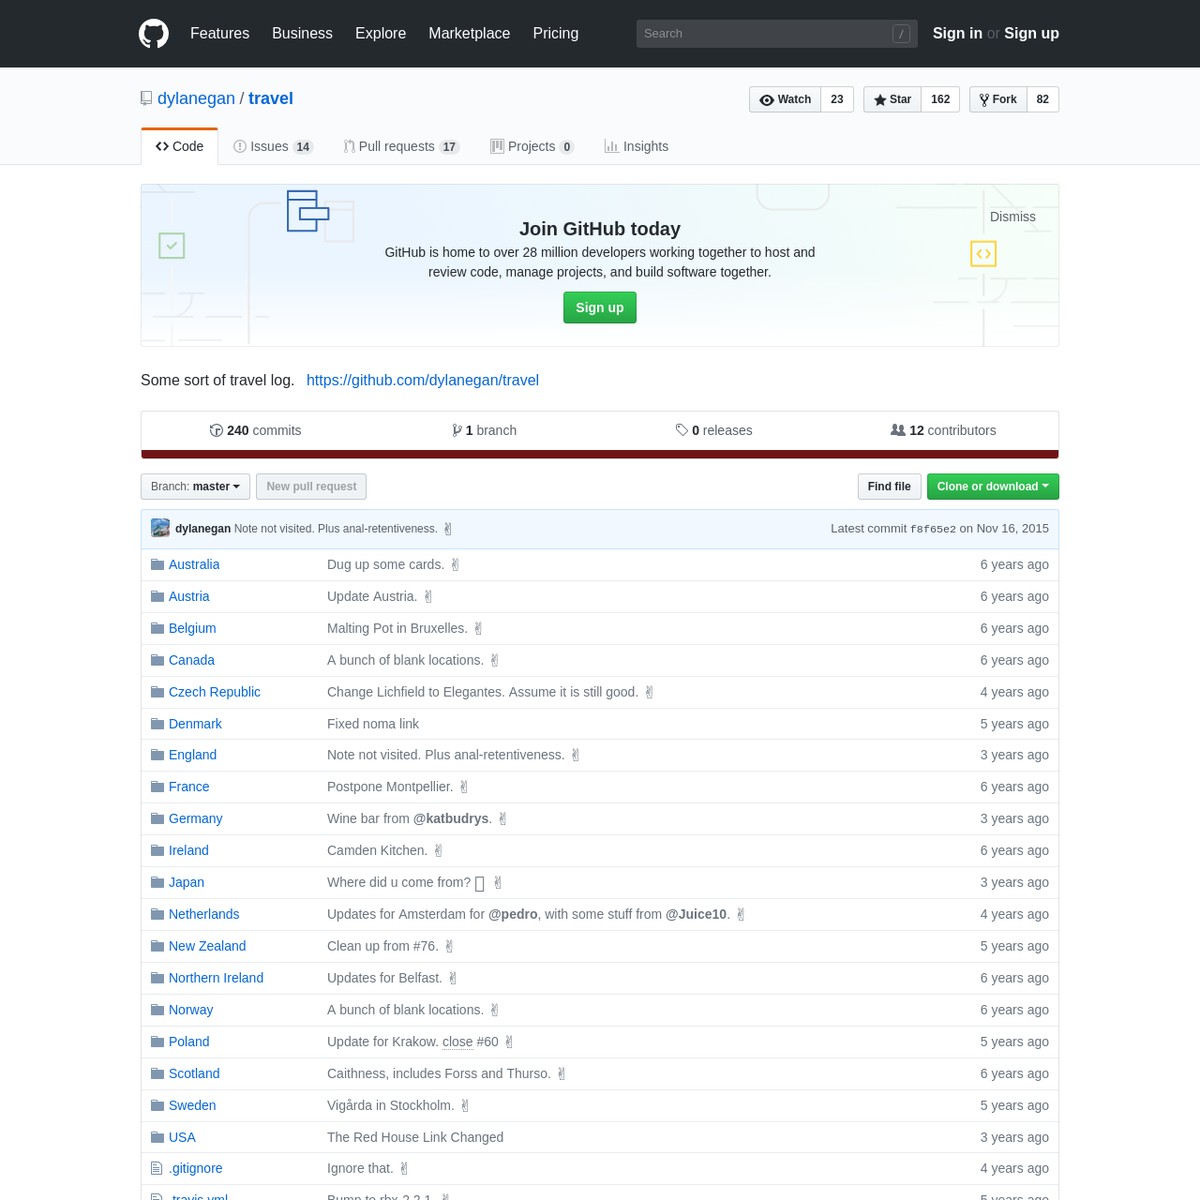1200x1200 pixels.
Task: Dismiss the Join GitHub banner
Action: click(x=1012, y=216)
